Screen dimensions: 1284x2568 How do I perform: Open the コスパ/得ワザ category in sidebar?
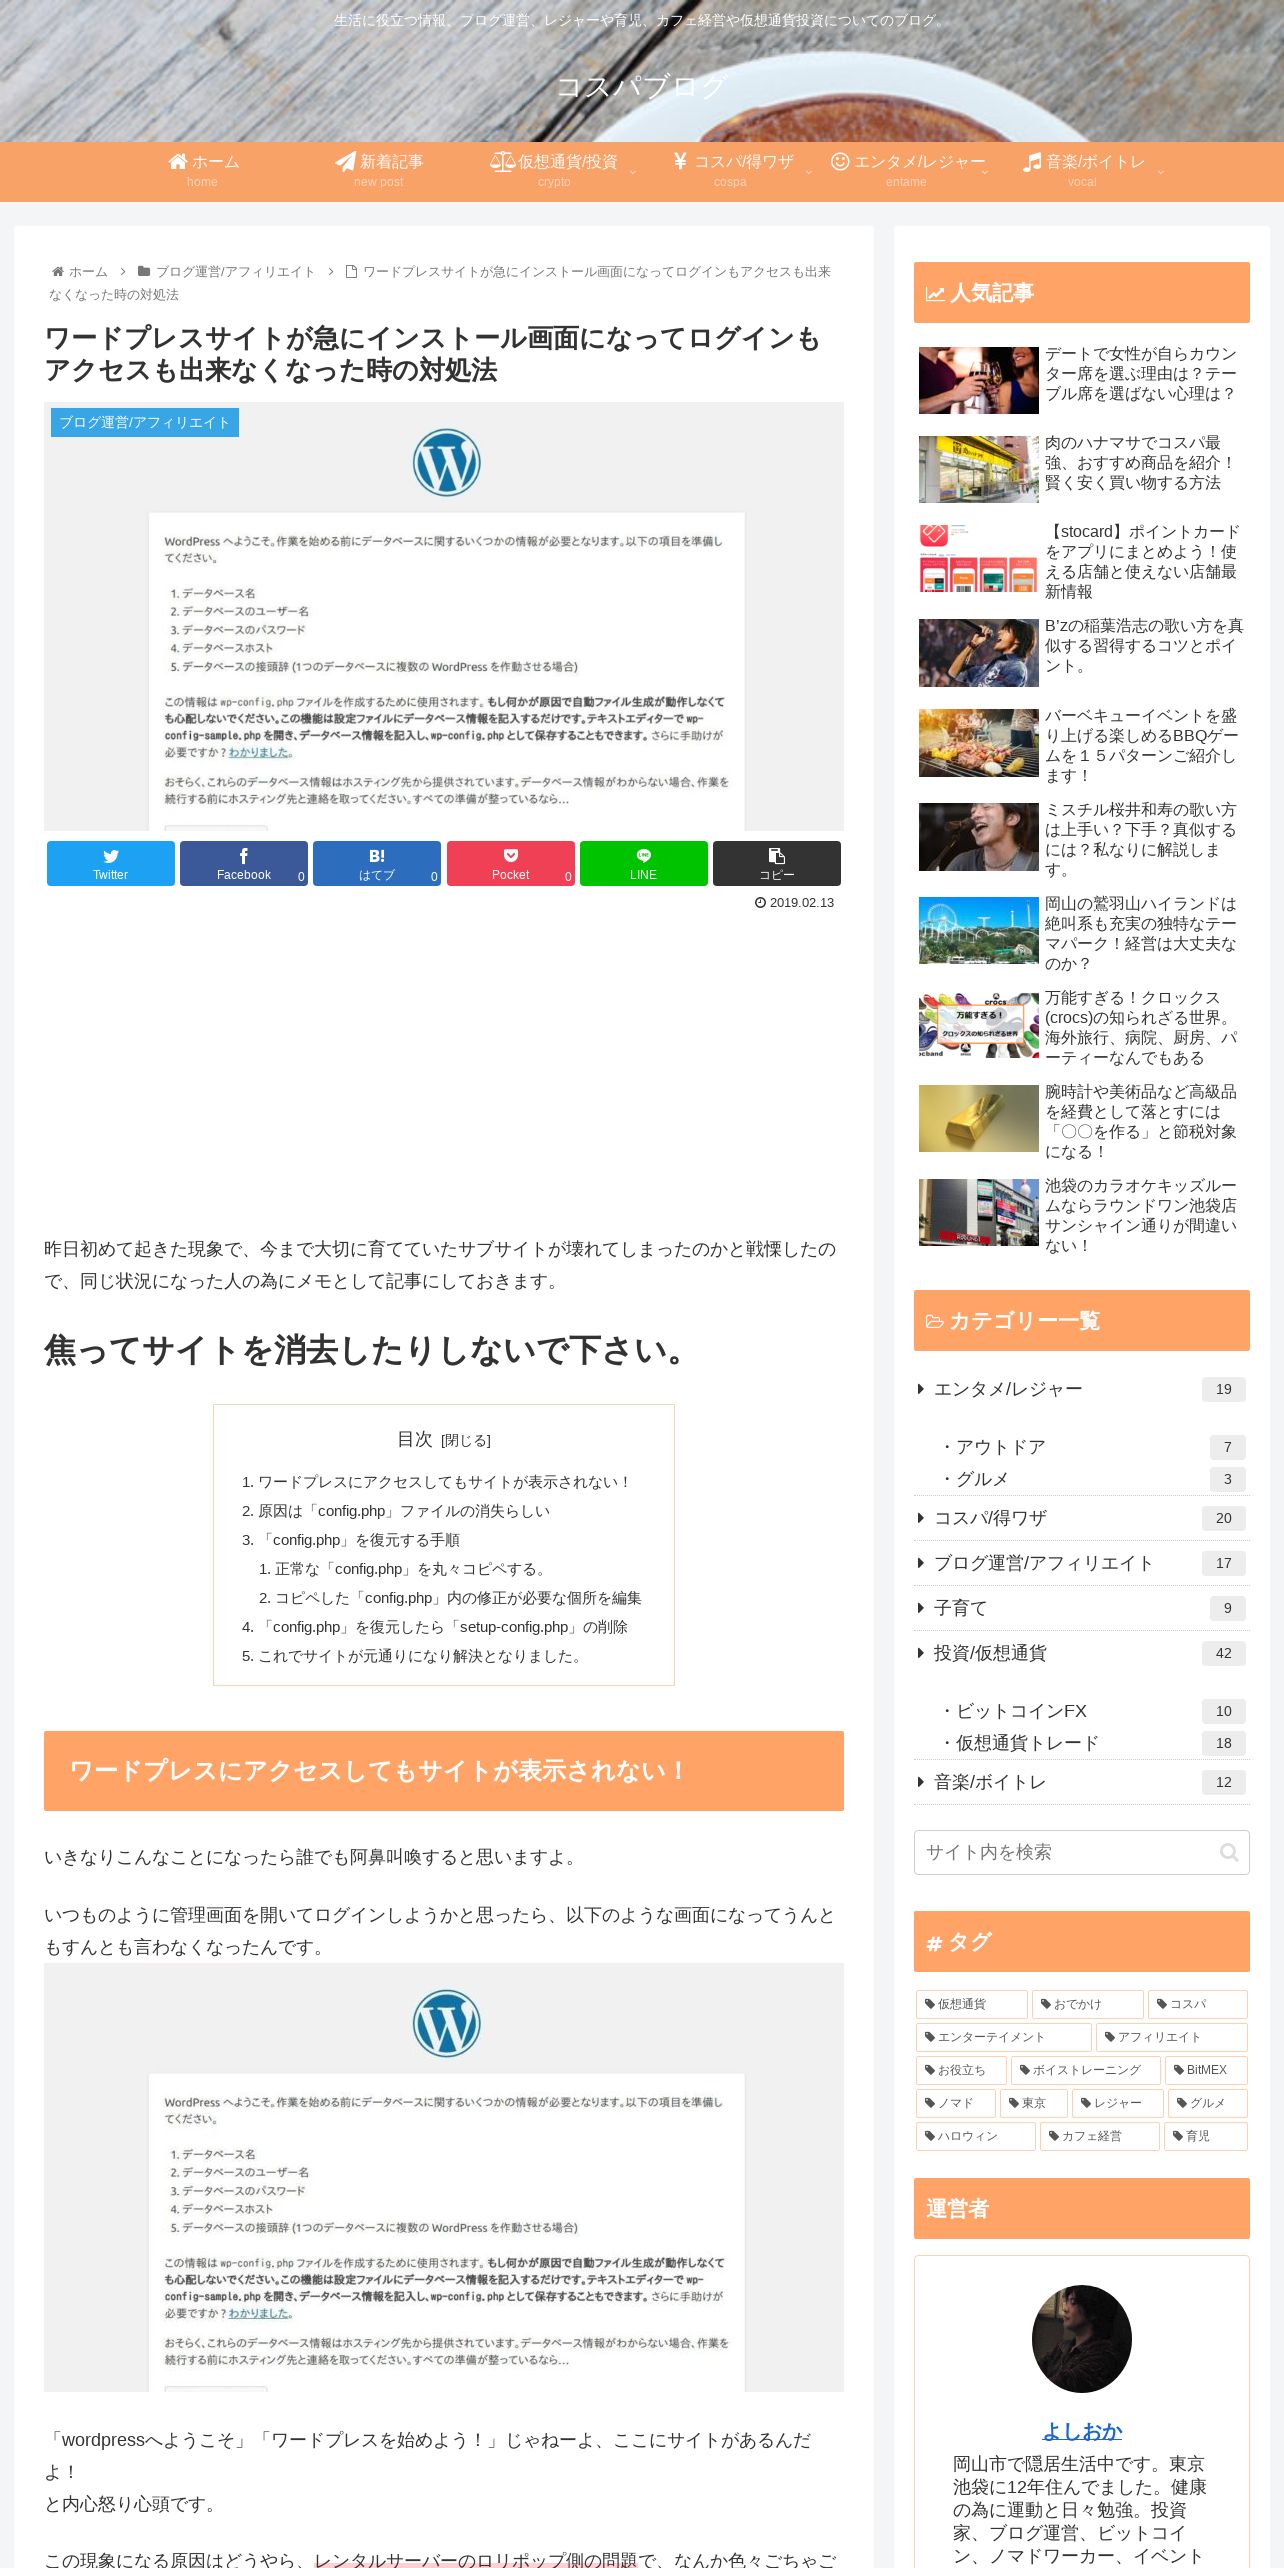[x=1082, y=1518]
